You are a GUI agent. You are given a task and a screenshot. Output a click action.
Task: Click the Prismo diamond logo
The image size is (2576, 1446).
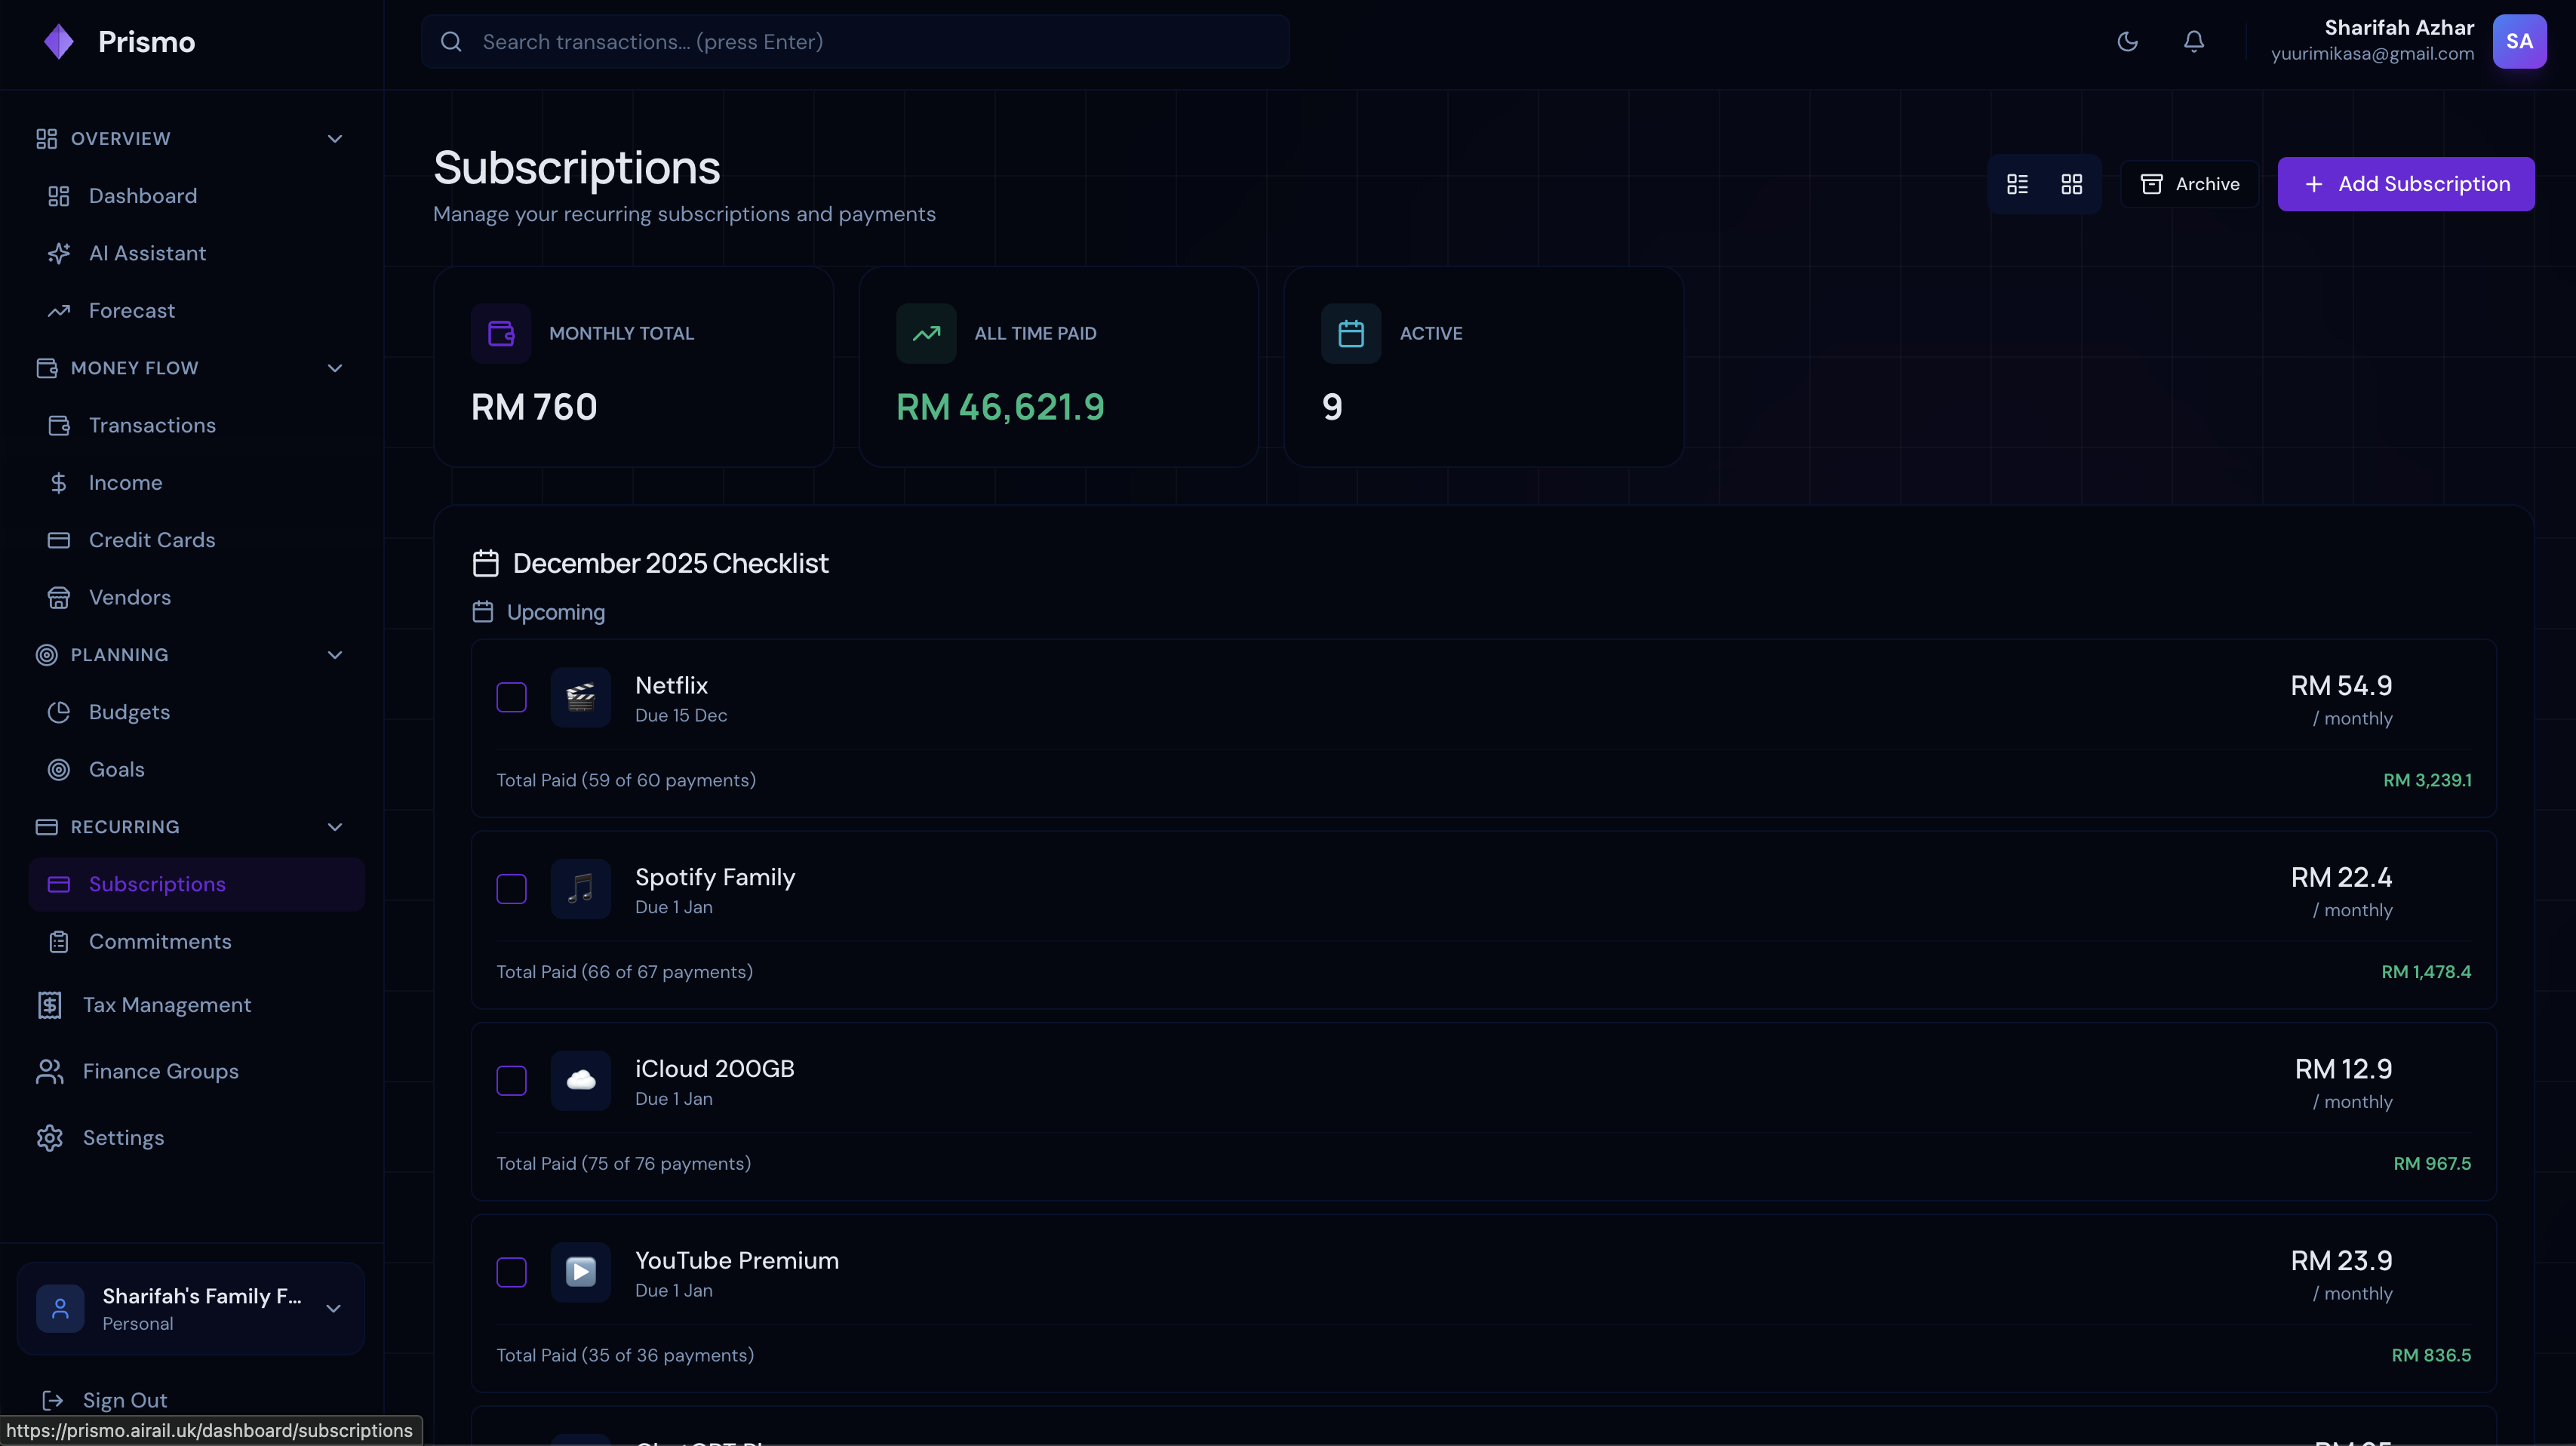point(59,41)
